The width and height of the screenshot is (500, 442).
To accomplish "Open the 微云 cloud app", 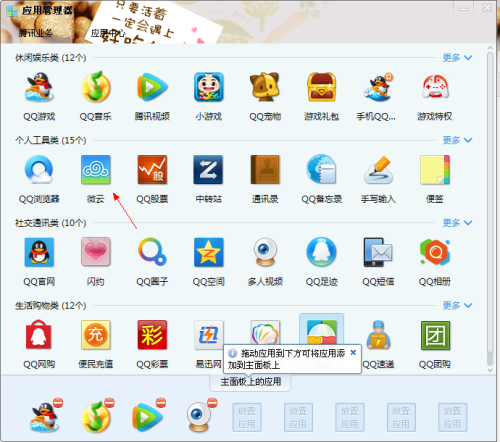I will 96,170.
